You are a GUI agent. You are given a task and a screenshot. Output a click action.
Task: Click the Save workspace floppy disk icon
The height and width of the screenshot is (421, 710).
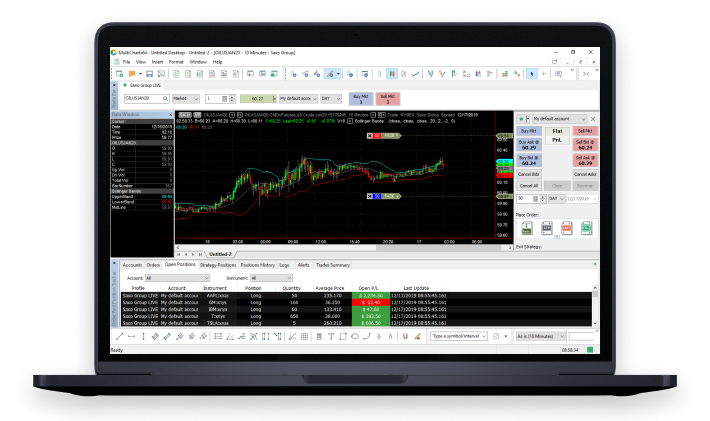(x=149, y=74)
